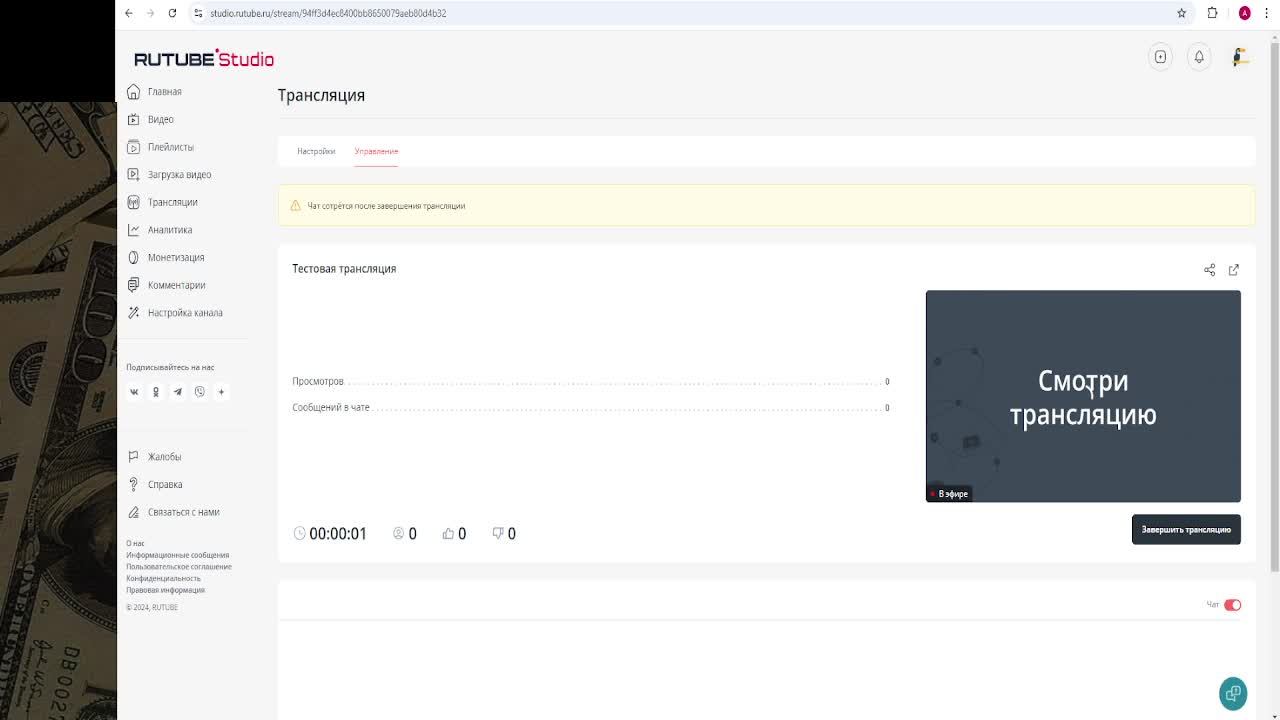Click the RUTUBE Studio logo
Image resolution: width=1280 pixels, height=720 pixels.
(204, 59)
